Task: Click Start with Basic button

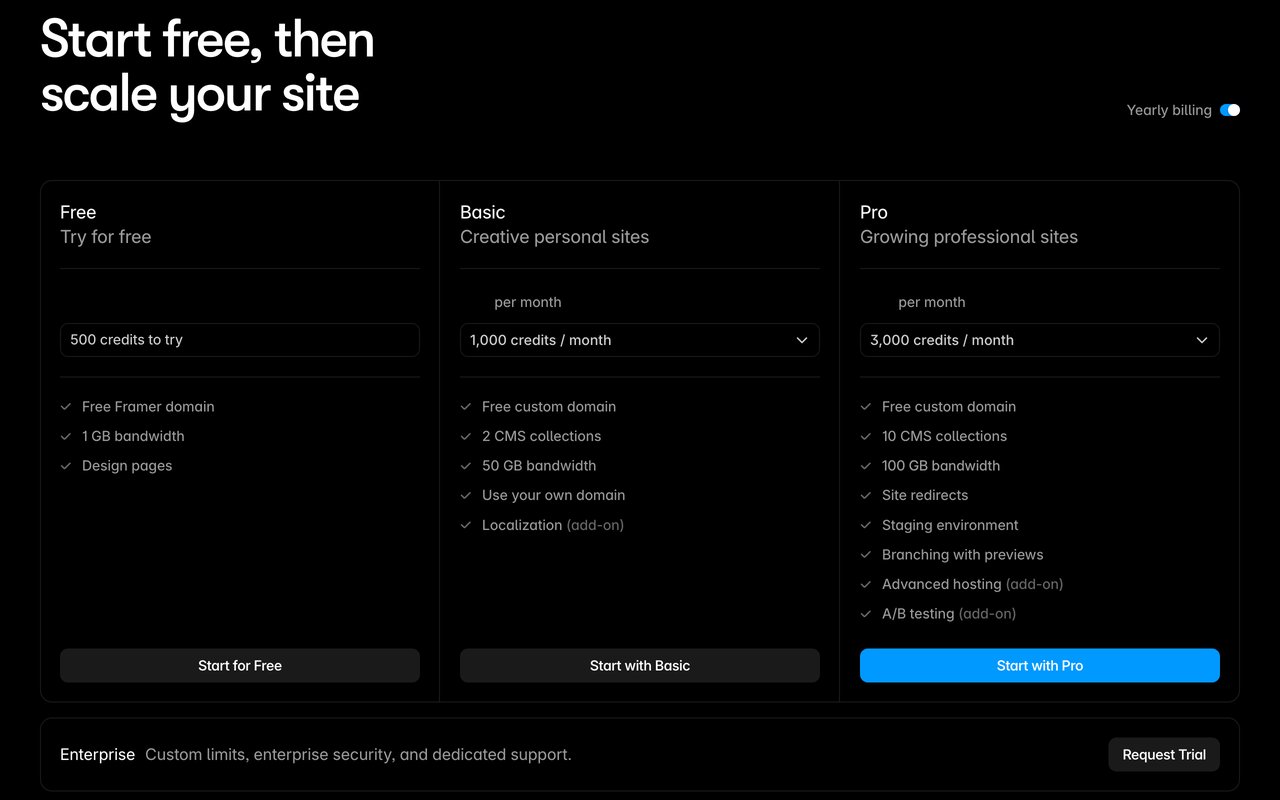Action: click(x=640, y=665)
